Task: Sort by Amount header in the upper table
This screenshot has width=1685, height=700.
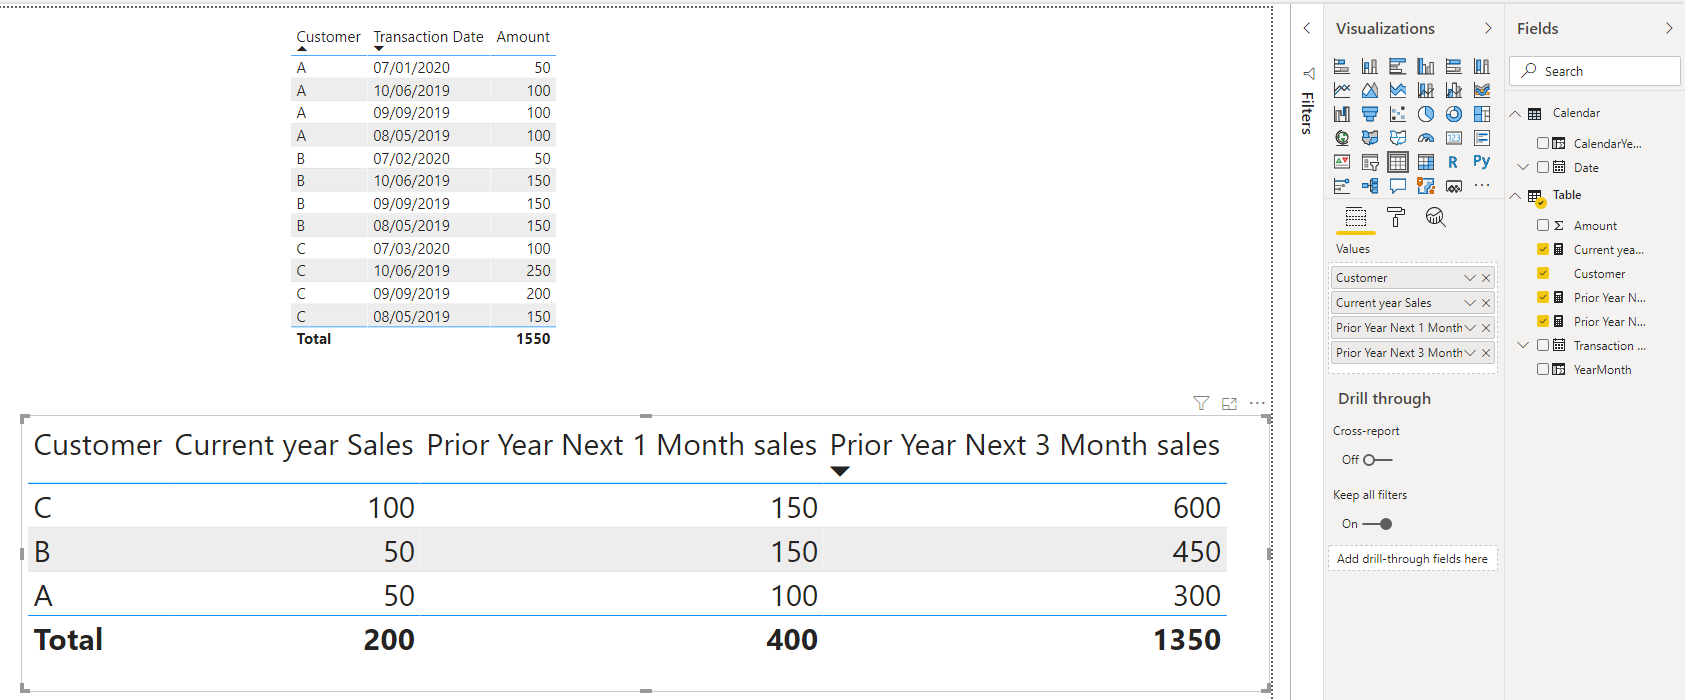Action: (523, 37)
